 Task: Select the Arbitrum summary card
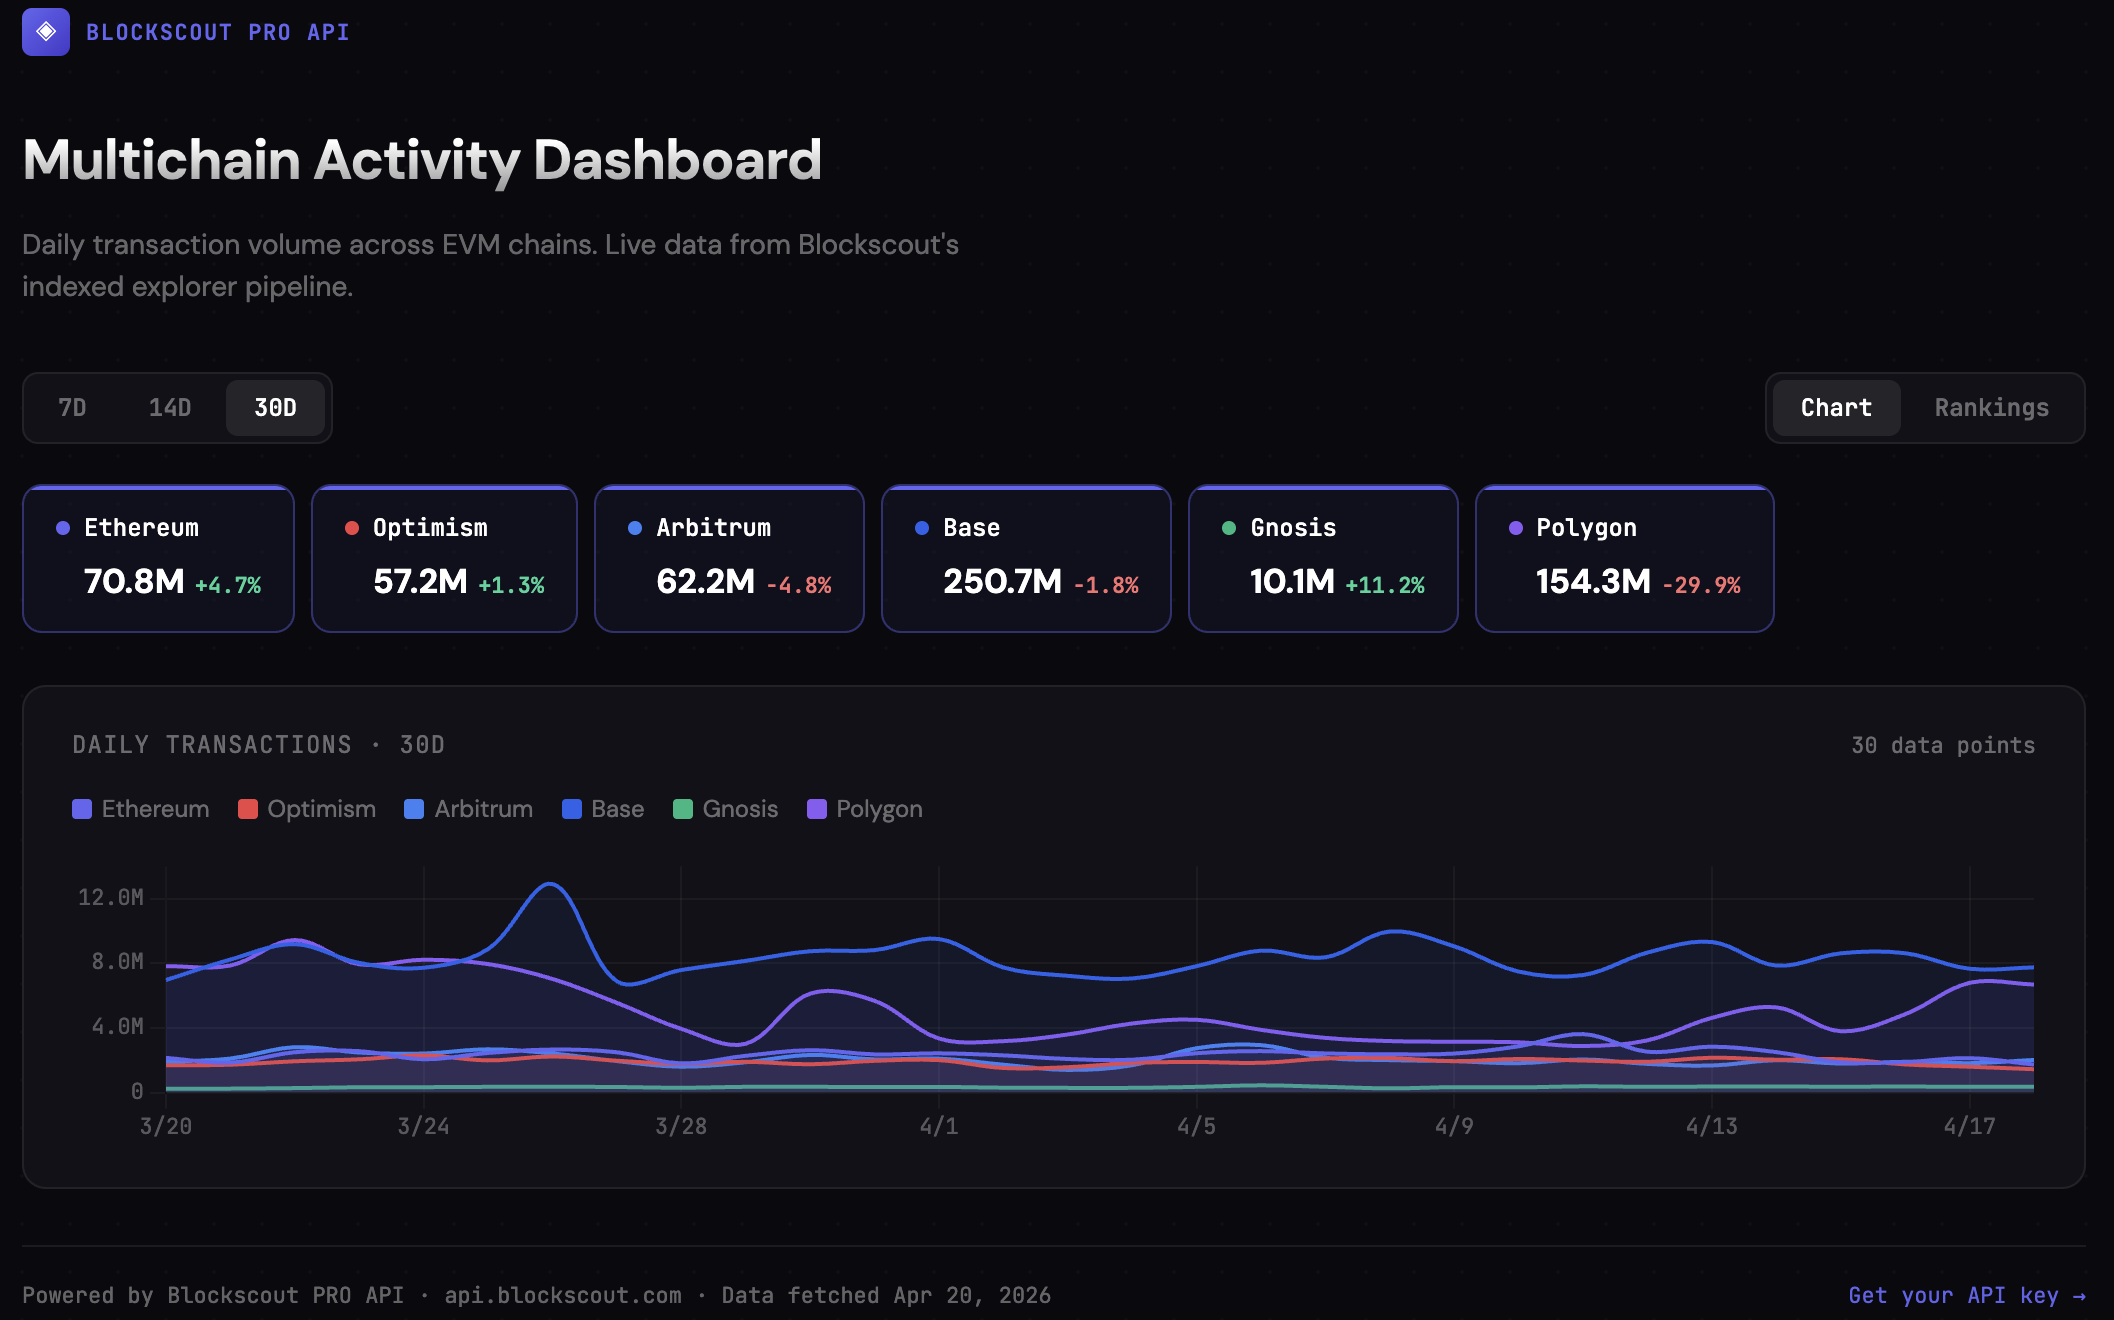point(729,559)
